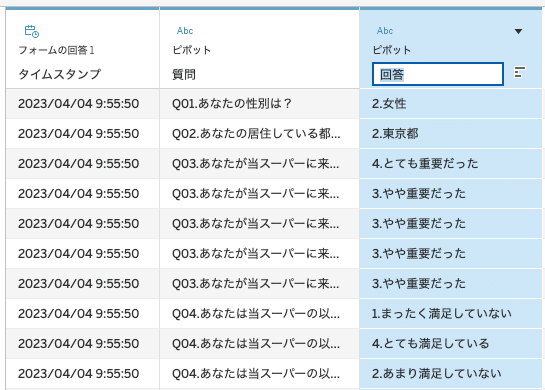Click the ピボット label above 質問
This screenshot has height=390, width=545.
point(192,50)
